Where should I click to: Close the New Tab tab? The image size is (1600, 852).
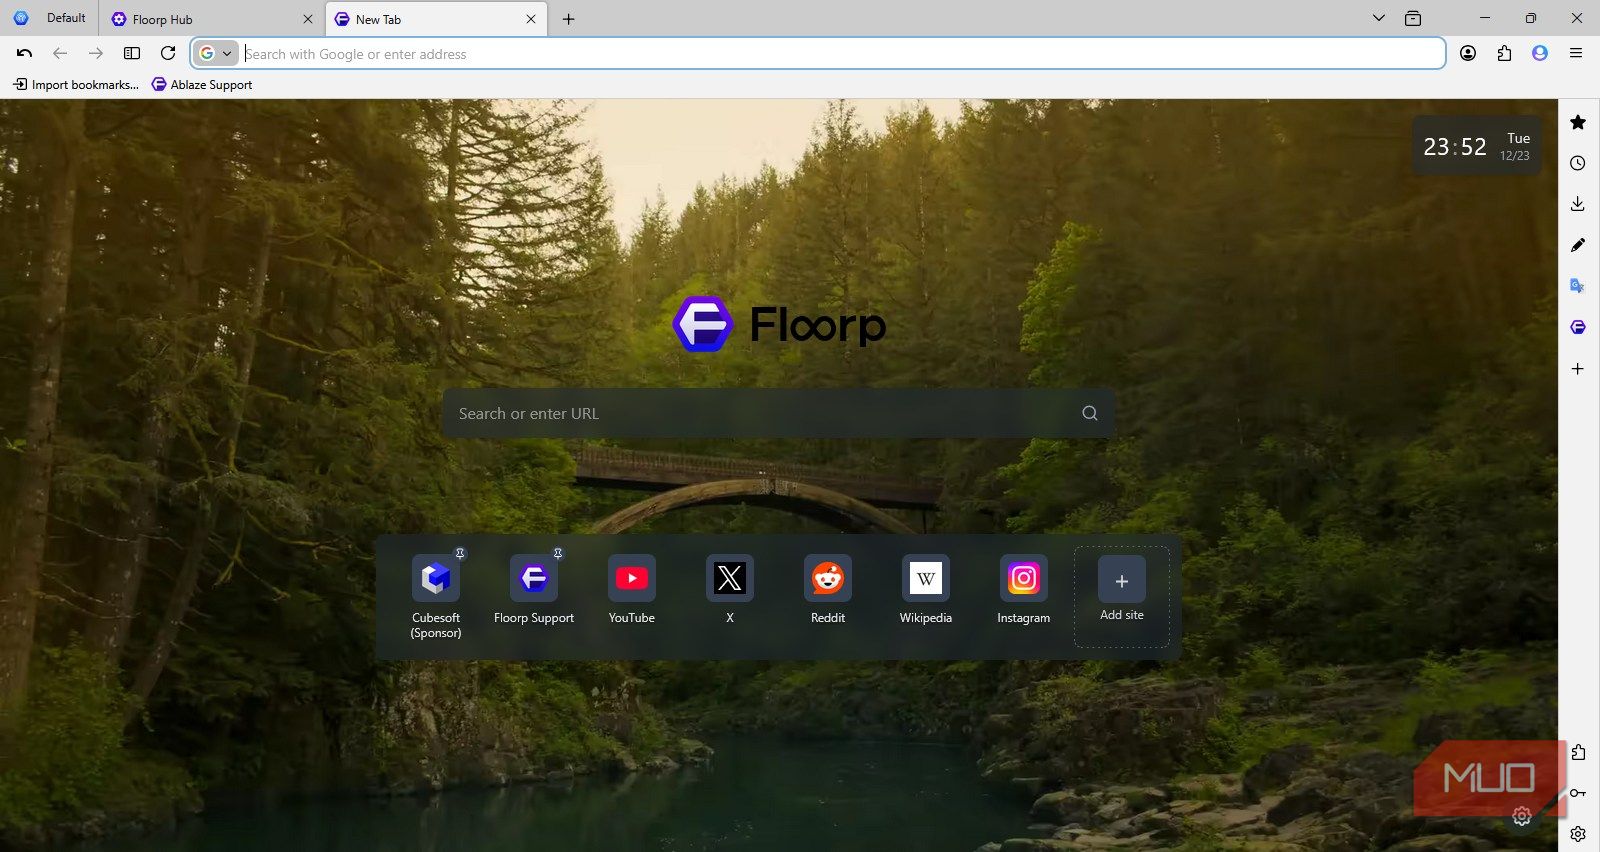531,19
